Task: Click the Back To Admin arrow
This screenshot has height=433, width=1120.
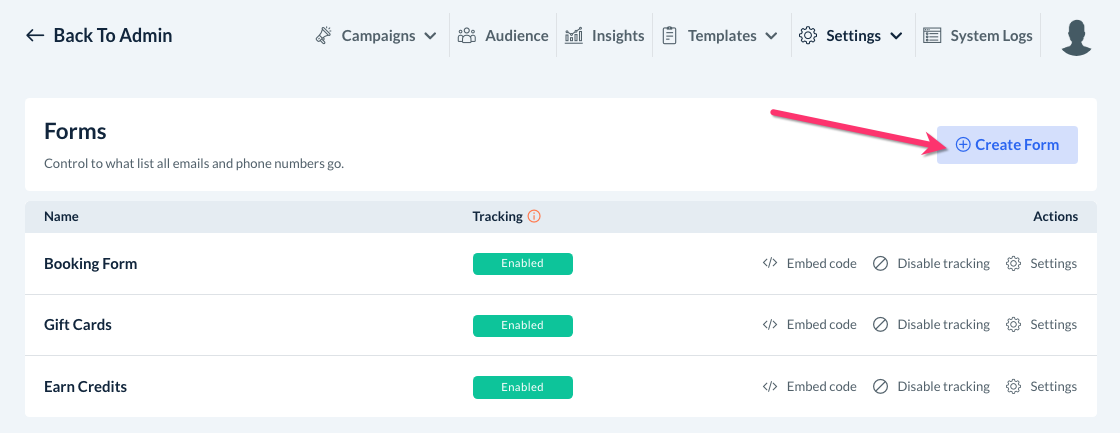Action: point(35,36)
